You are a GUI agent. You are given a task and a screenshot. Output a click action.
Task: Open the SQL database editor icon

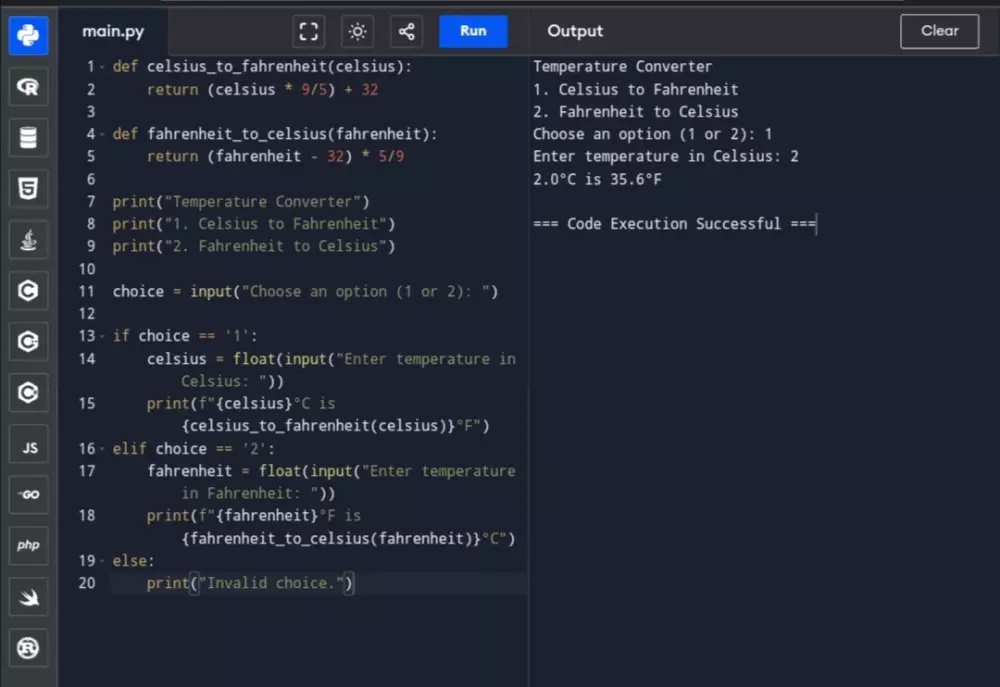coord(28,137)
